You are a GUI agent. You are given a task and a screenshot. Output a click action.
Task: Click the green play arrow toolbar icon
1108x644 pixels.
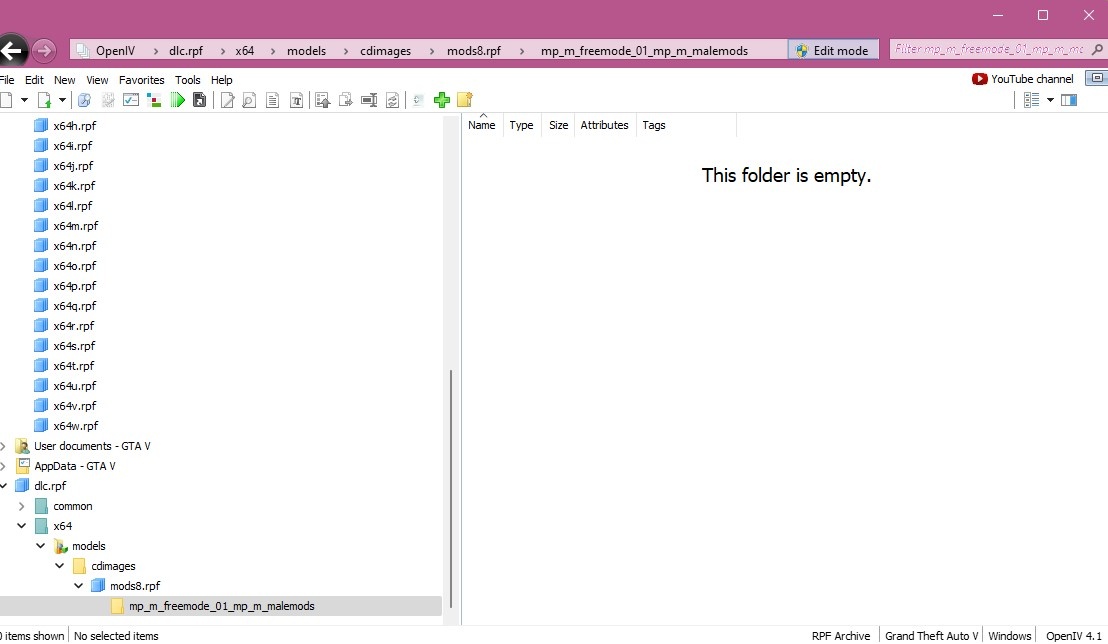[177, 100]
